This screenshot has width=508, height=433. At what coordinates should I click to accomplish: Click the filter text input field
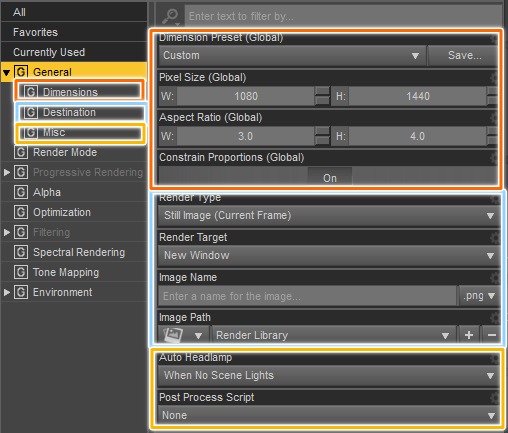click(x=343, y=16)
